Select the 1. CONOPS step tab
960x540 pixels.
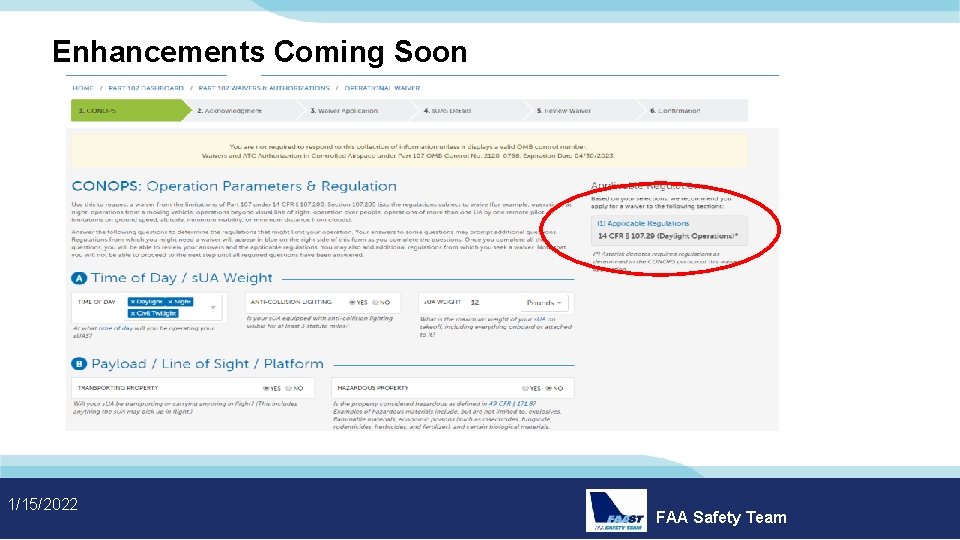click(131, 111)
